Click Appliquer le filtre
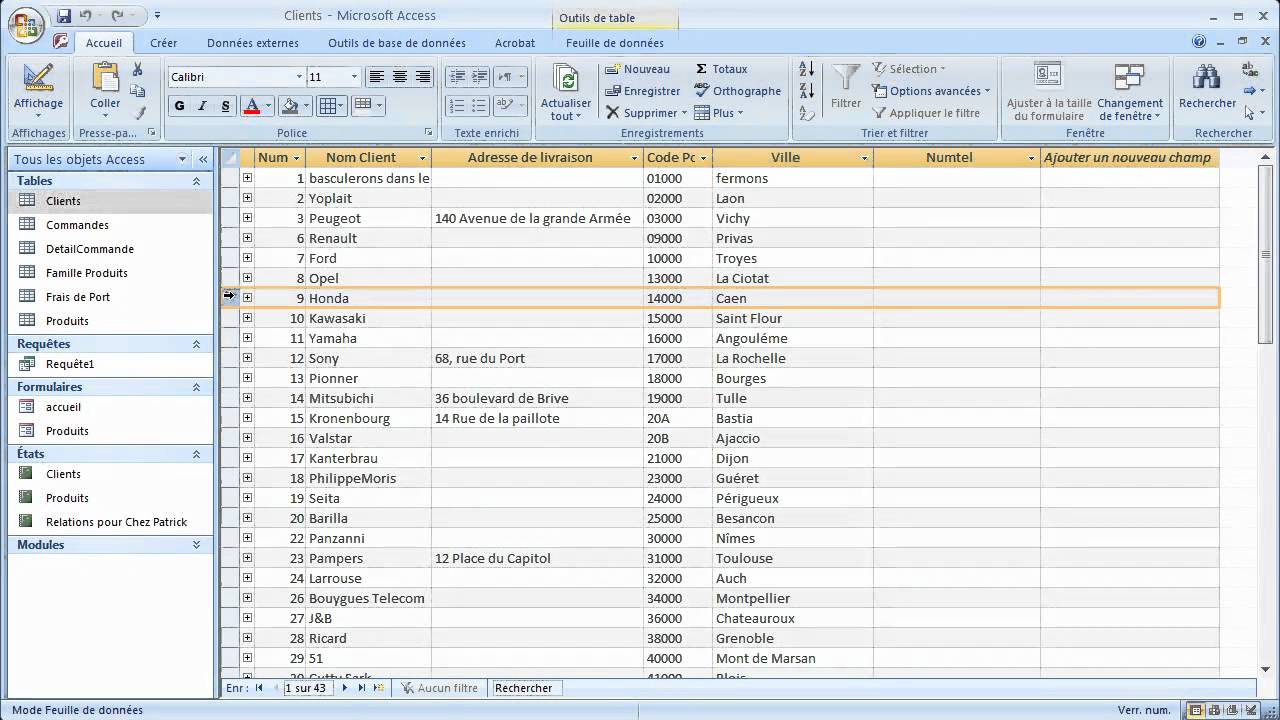 tap(926, 113)
